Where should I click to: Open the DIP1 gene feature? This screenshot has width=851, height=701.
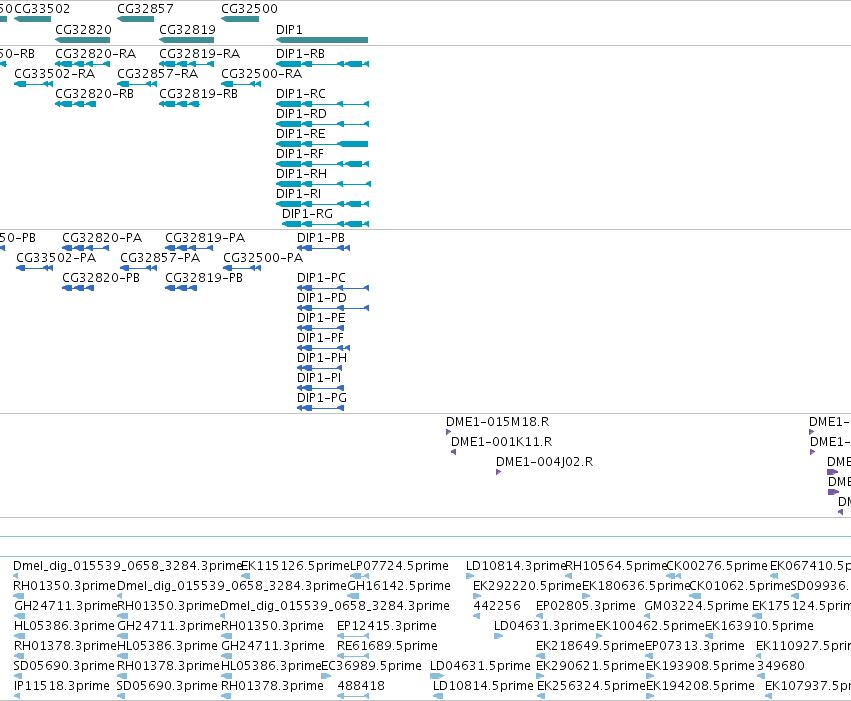point(322,40)
